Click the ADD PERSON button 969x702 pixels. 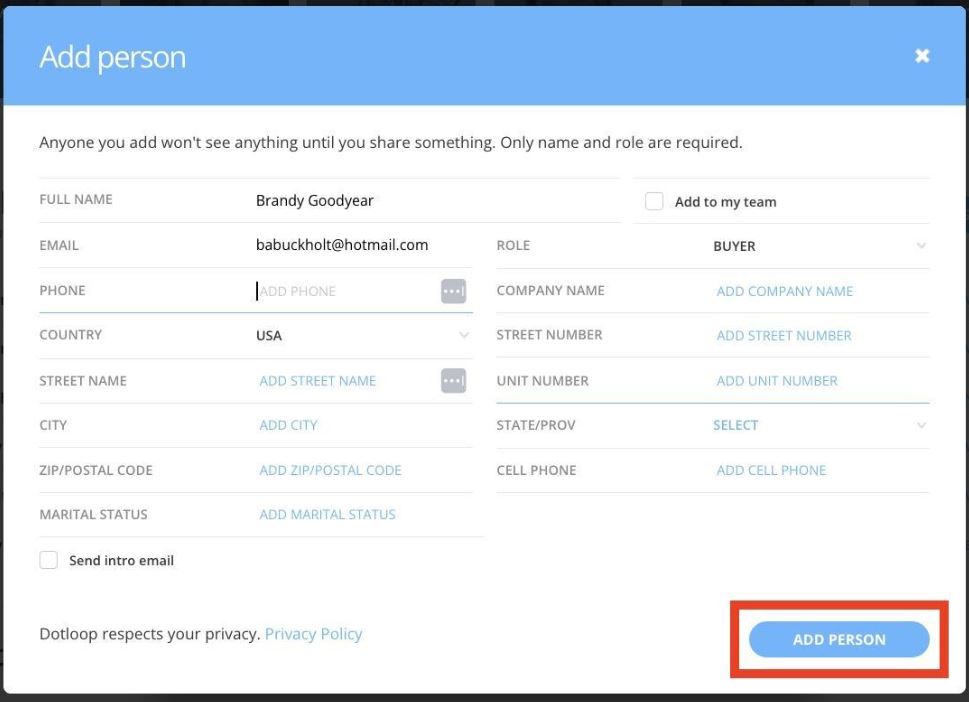(839, 639)
